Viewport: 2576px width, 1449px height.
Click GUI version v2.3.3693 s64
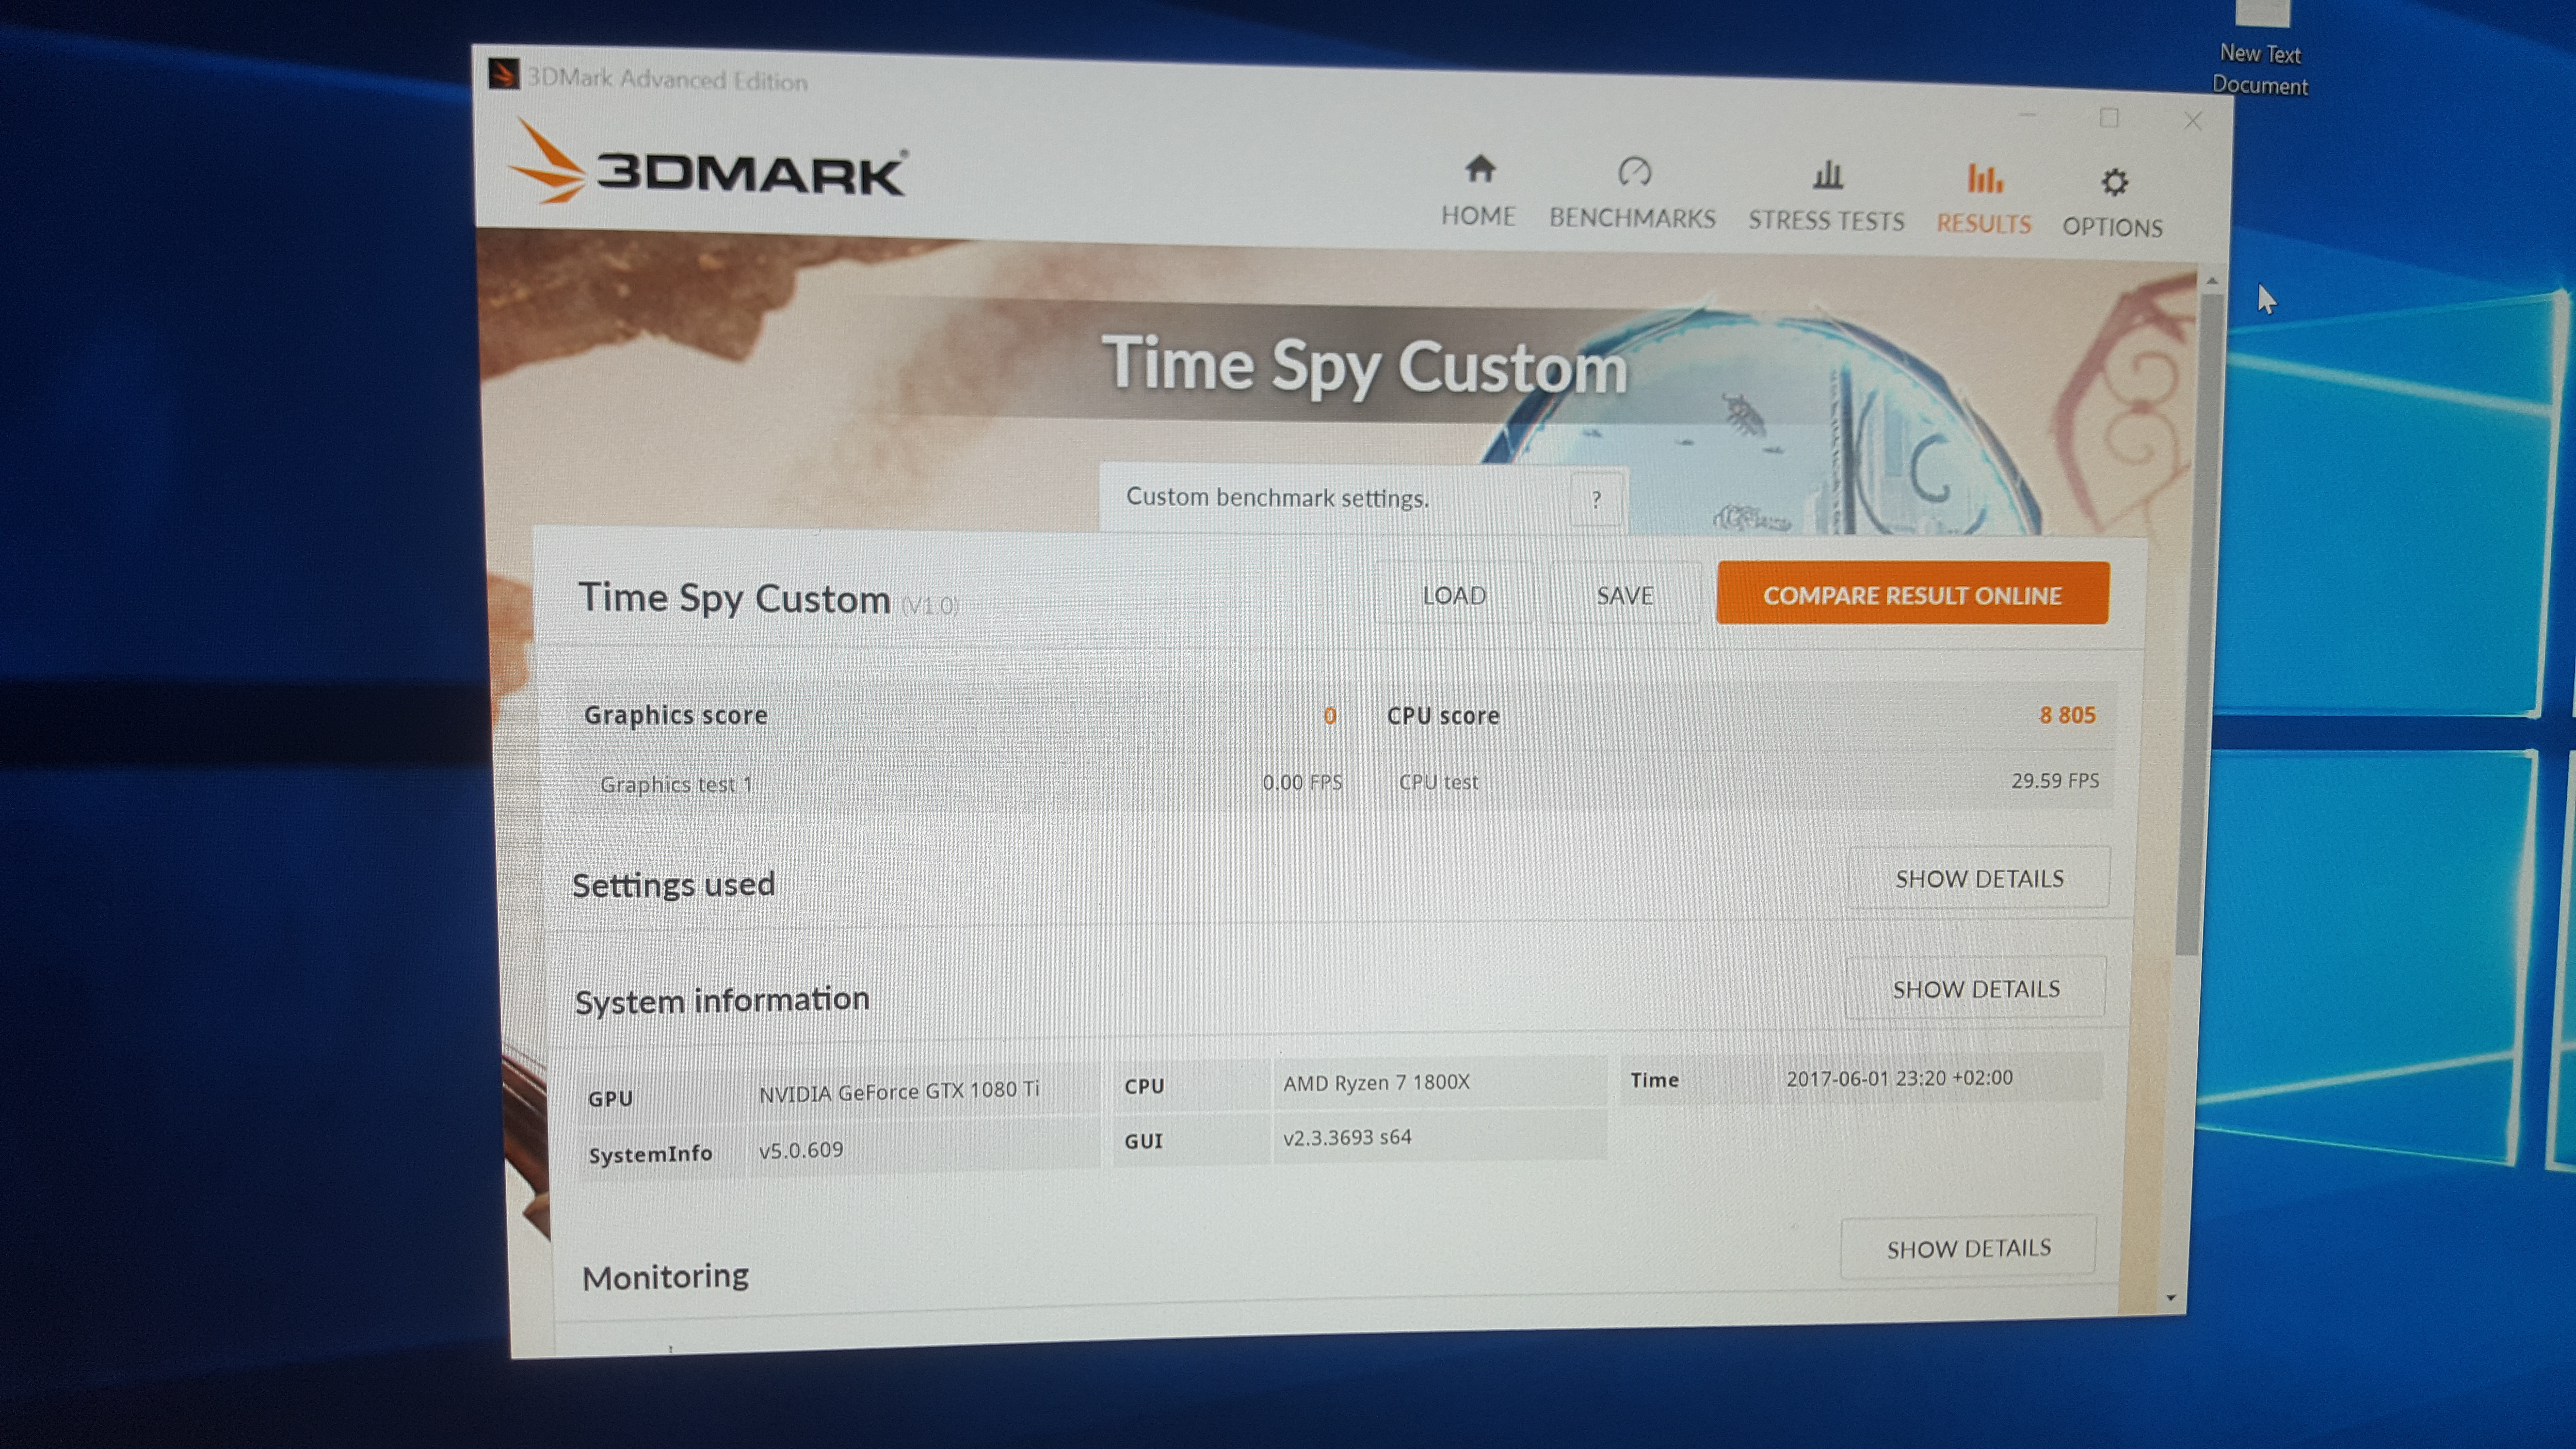(1347, 1137)
